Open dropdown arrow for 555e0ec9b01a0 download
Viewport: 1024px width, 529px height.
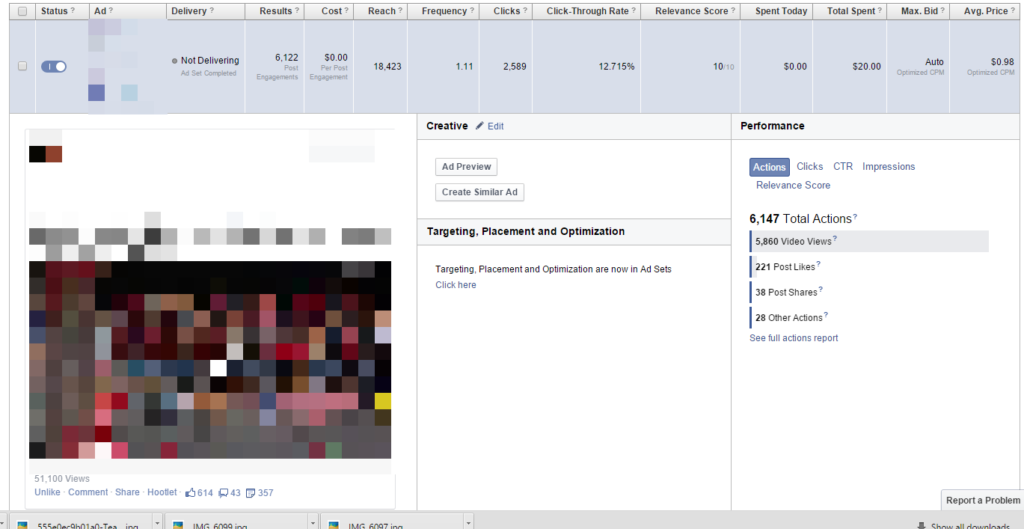(x=157, y=524)
